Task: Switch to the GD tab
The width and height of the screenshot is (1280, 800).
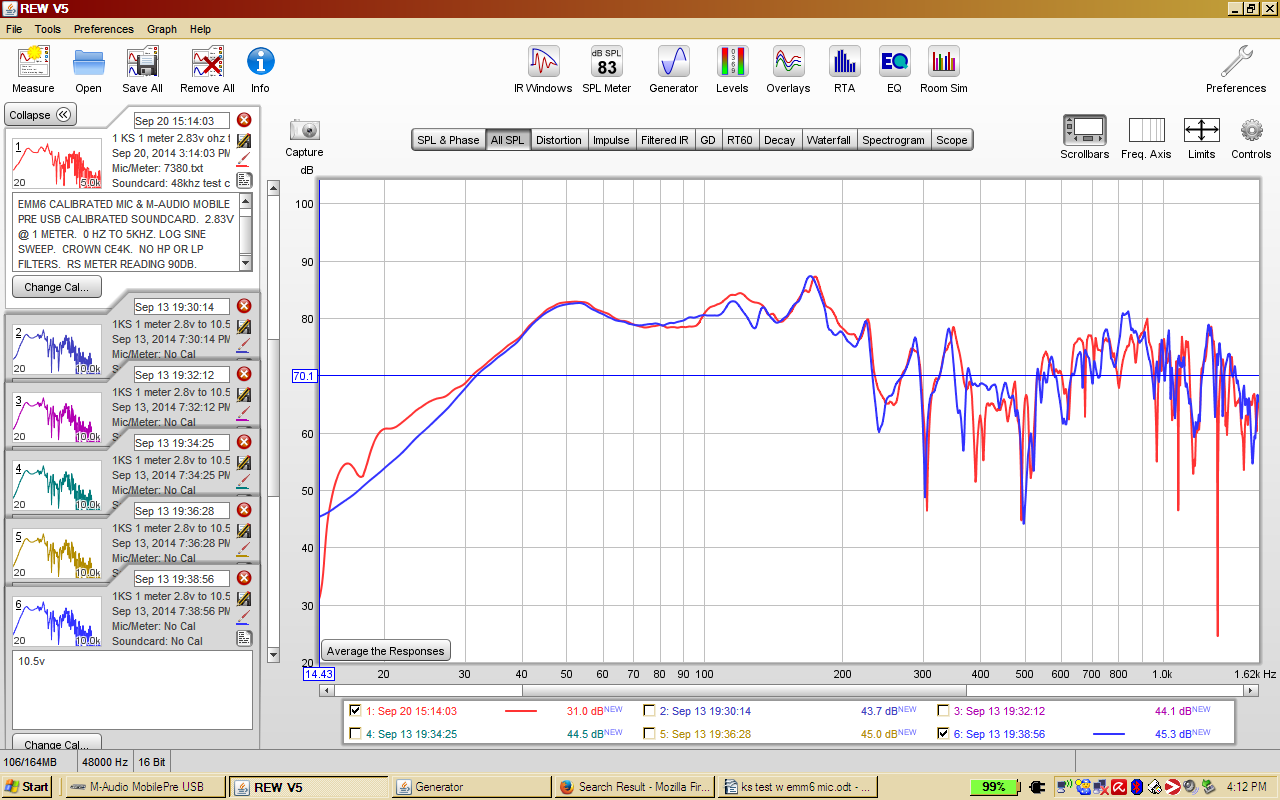Action: [x=708, y=140]
